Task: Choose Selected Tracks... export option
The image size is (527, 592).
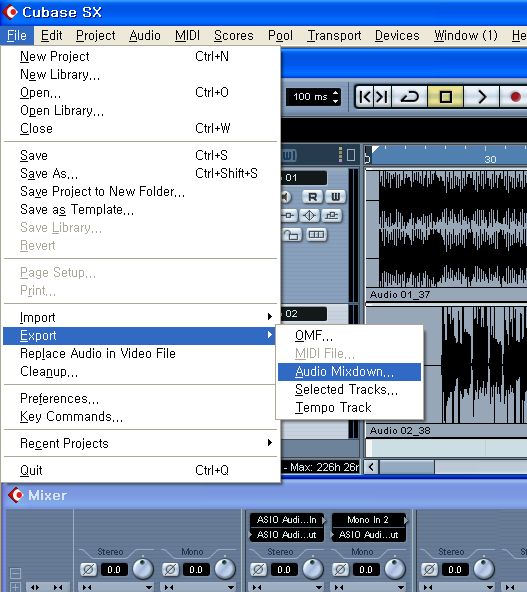Action: 349,390
